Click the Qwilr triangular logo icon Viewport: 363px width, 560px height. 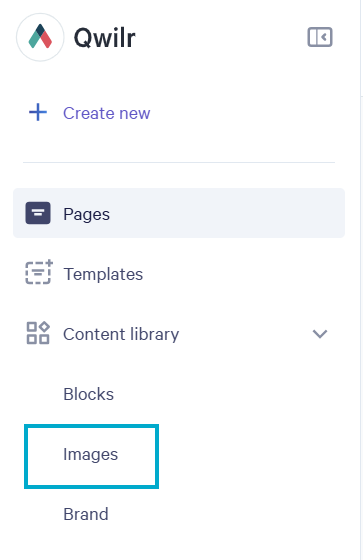pos(40,37)
